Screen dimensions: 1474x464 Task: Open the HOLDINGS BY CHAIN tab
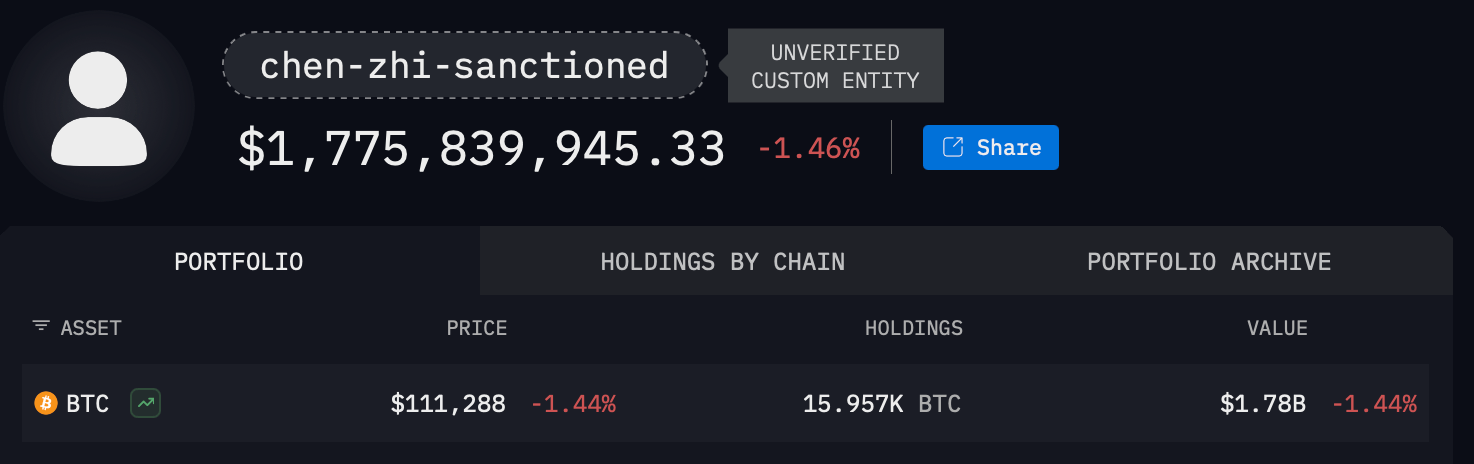[722, 262]
